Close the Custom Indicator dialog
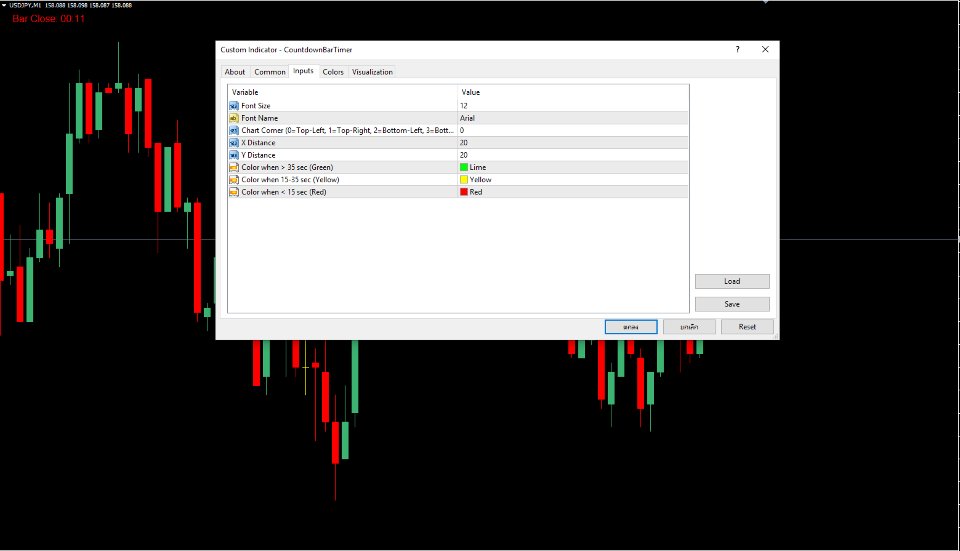 (765, 50)
